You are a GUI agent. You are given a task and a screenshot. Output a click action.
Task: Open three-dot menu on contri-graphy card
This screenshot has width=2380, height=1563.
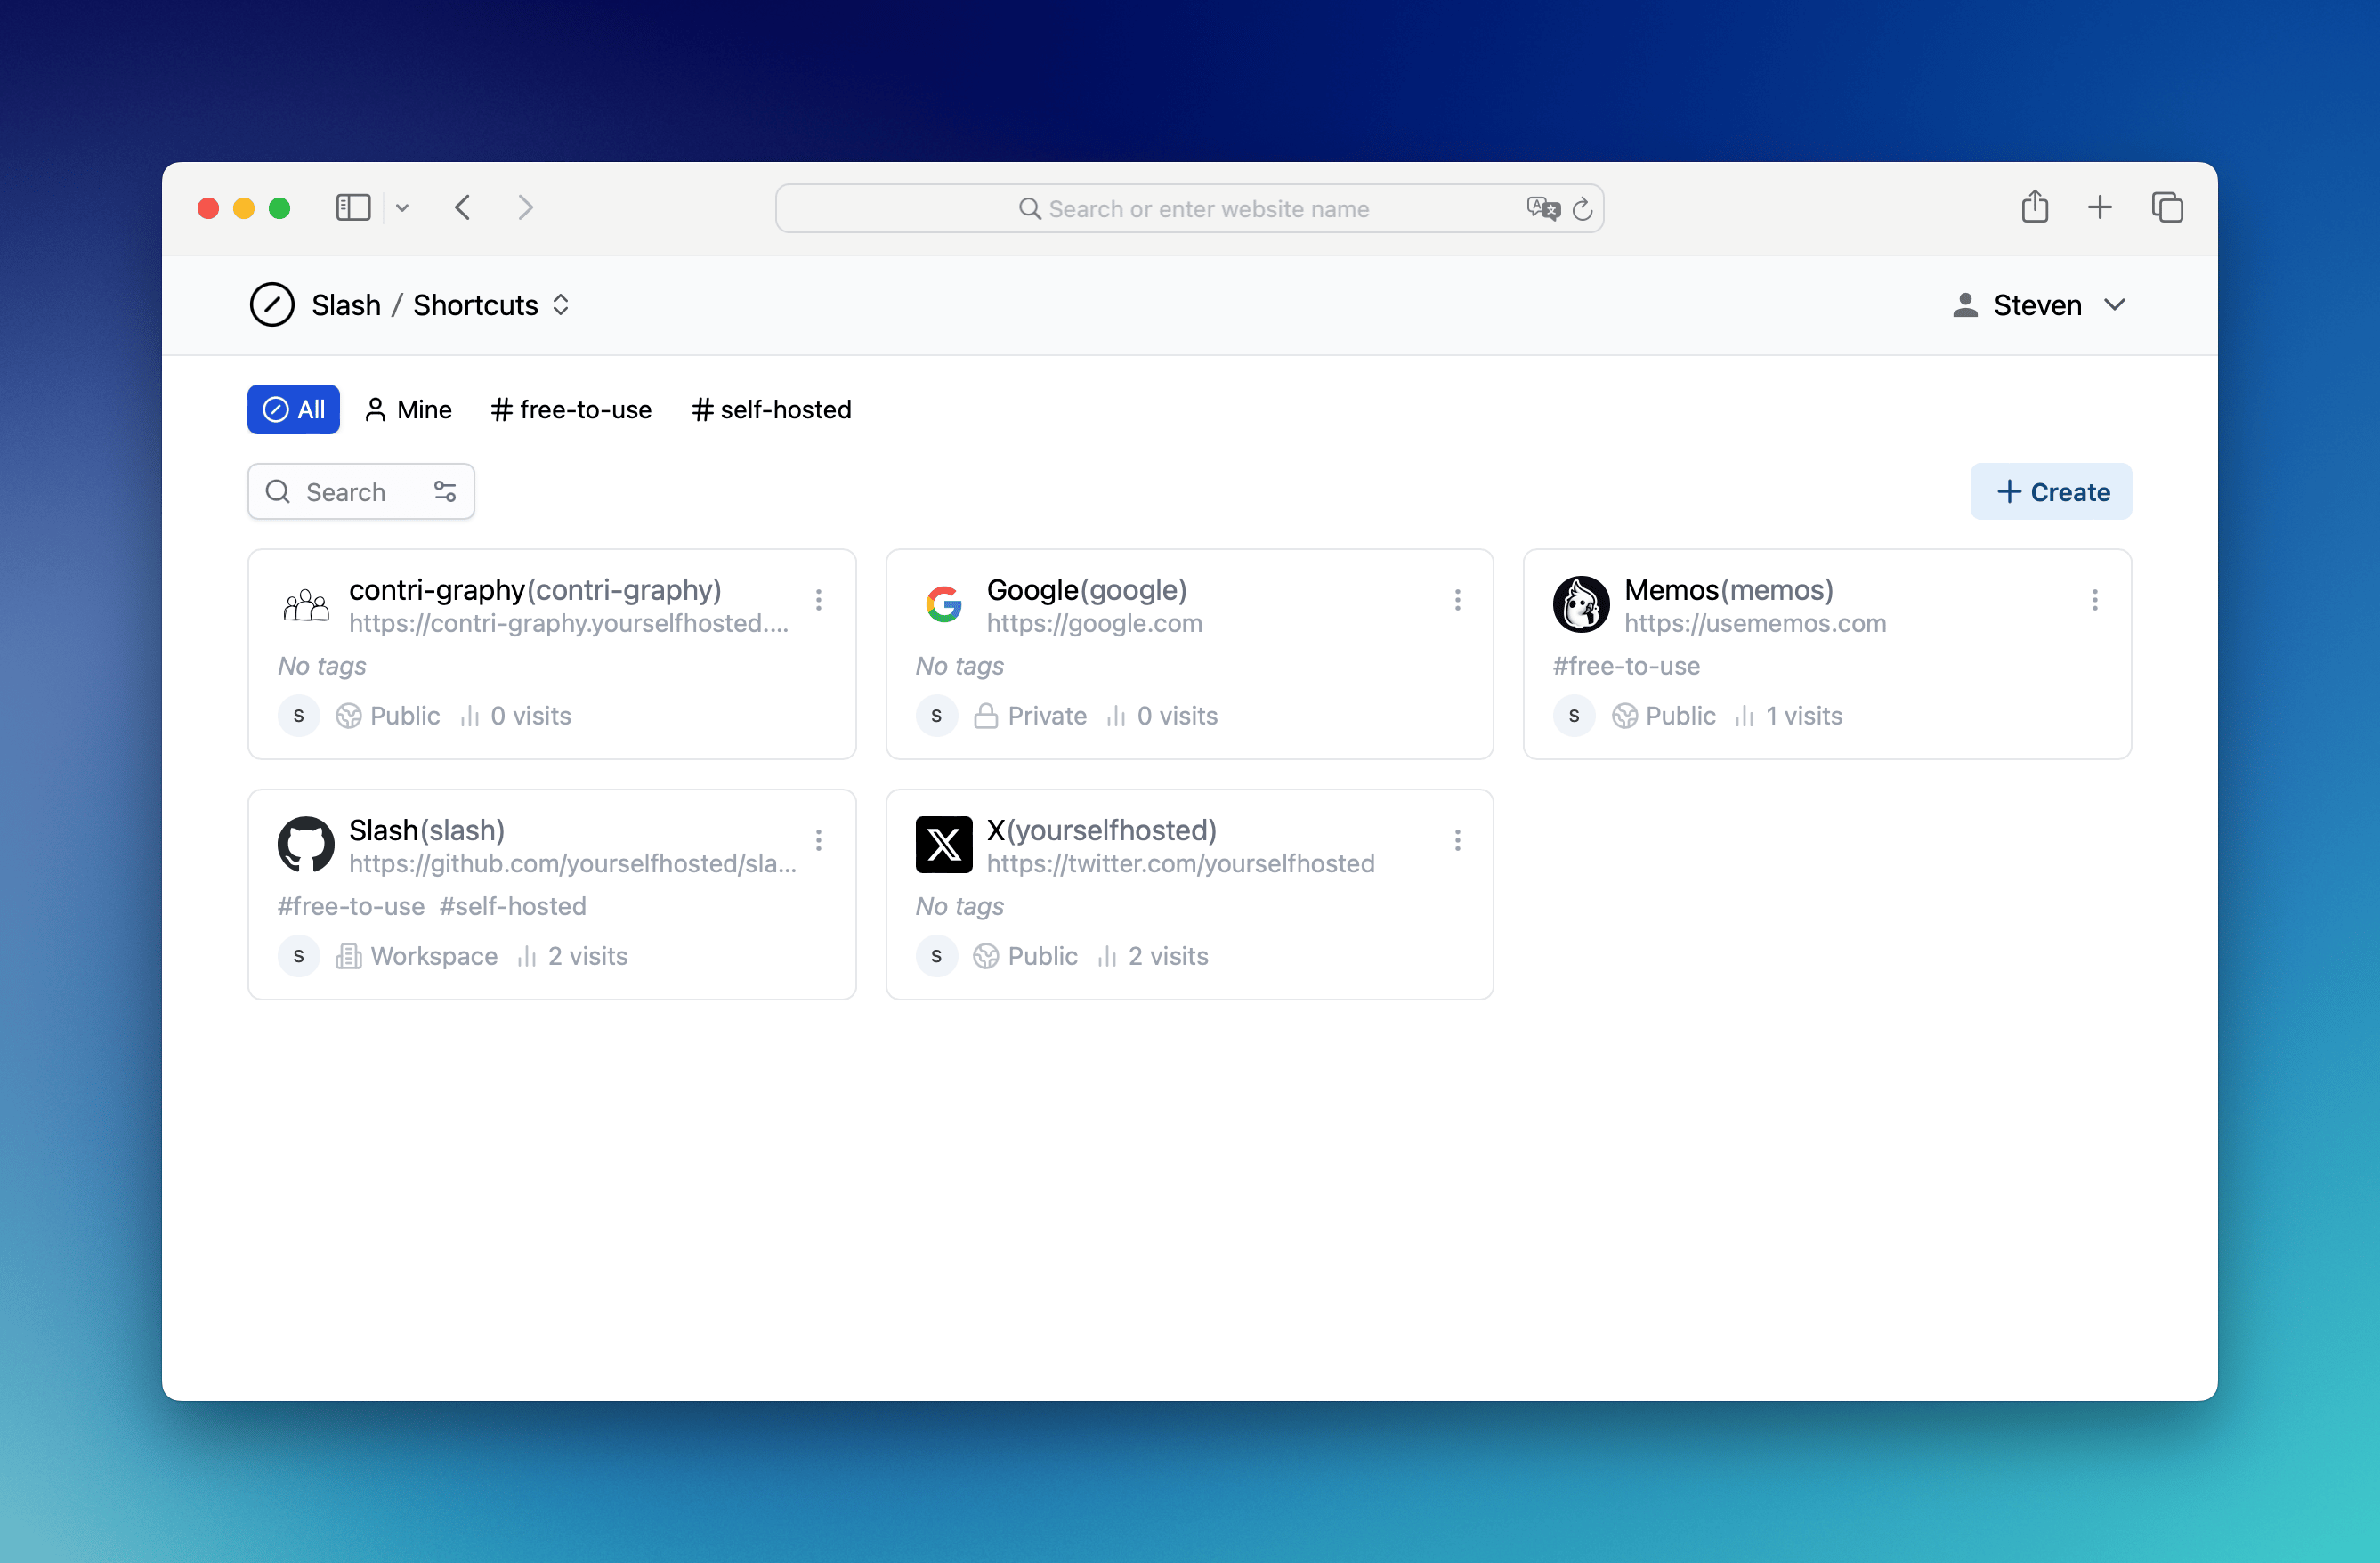[819, 600]
